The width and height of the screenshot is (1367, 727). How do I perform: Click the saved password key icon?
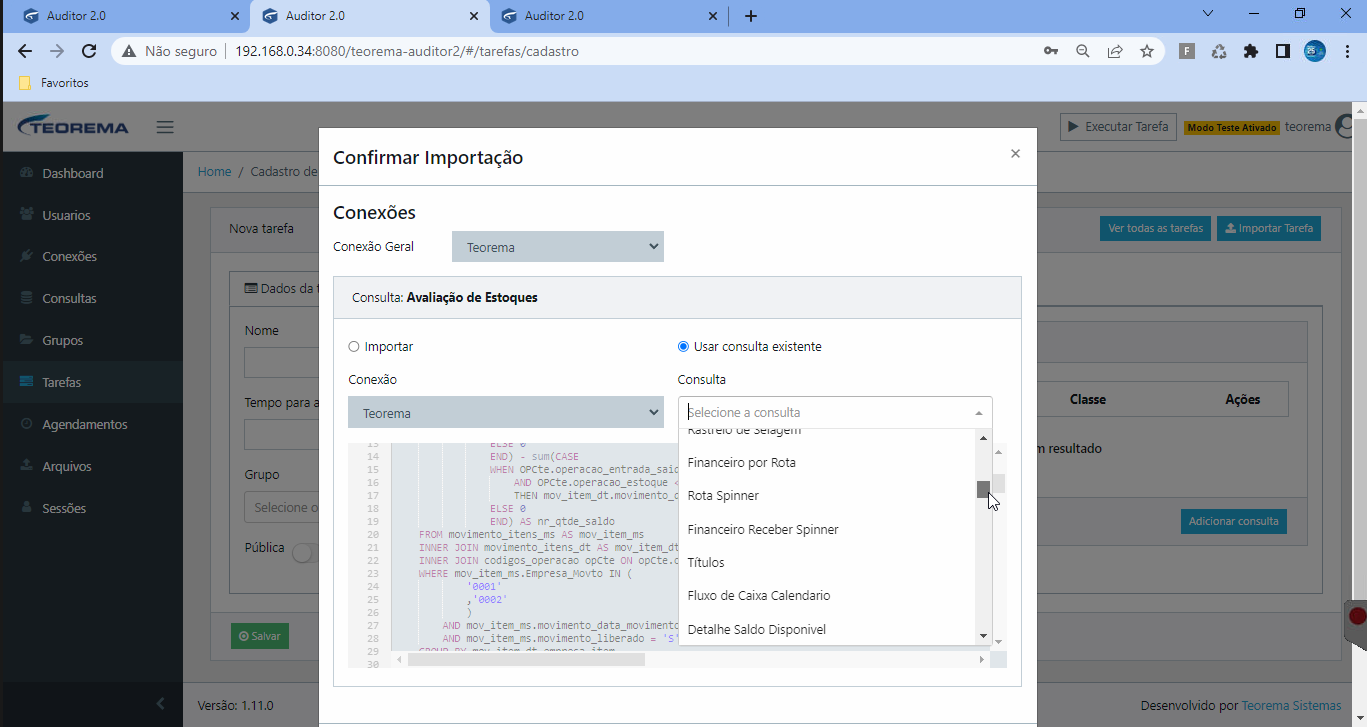click(1051, 51)
